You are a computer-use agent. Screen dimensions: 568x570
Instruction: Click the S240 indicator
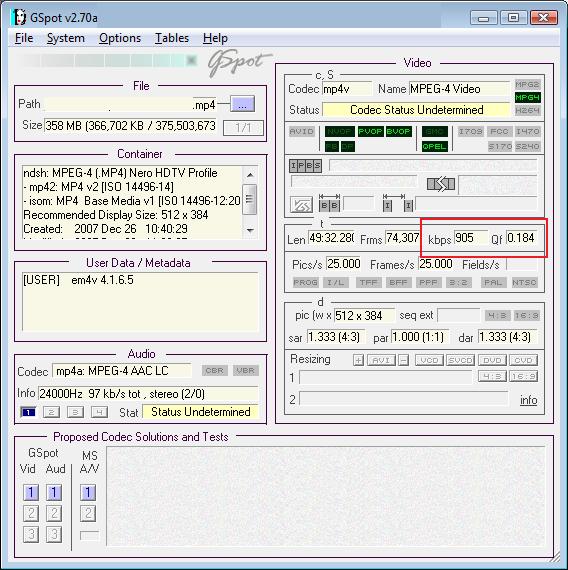pos(528,146)
